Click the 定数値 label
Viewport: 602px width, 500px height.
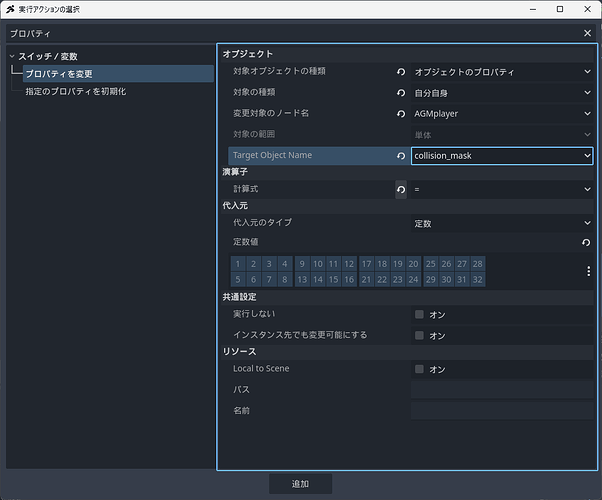246,242
